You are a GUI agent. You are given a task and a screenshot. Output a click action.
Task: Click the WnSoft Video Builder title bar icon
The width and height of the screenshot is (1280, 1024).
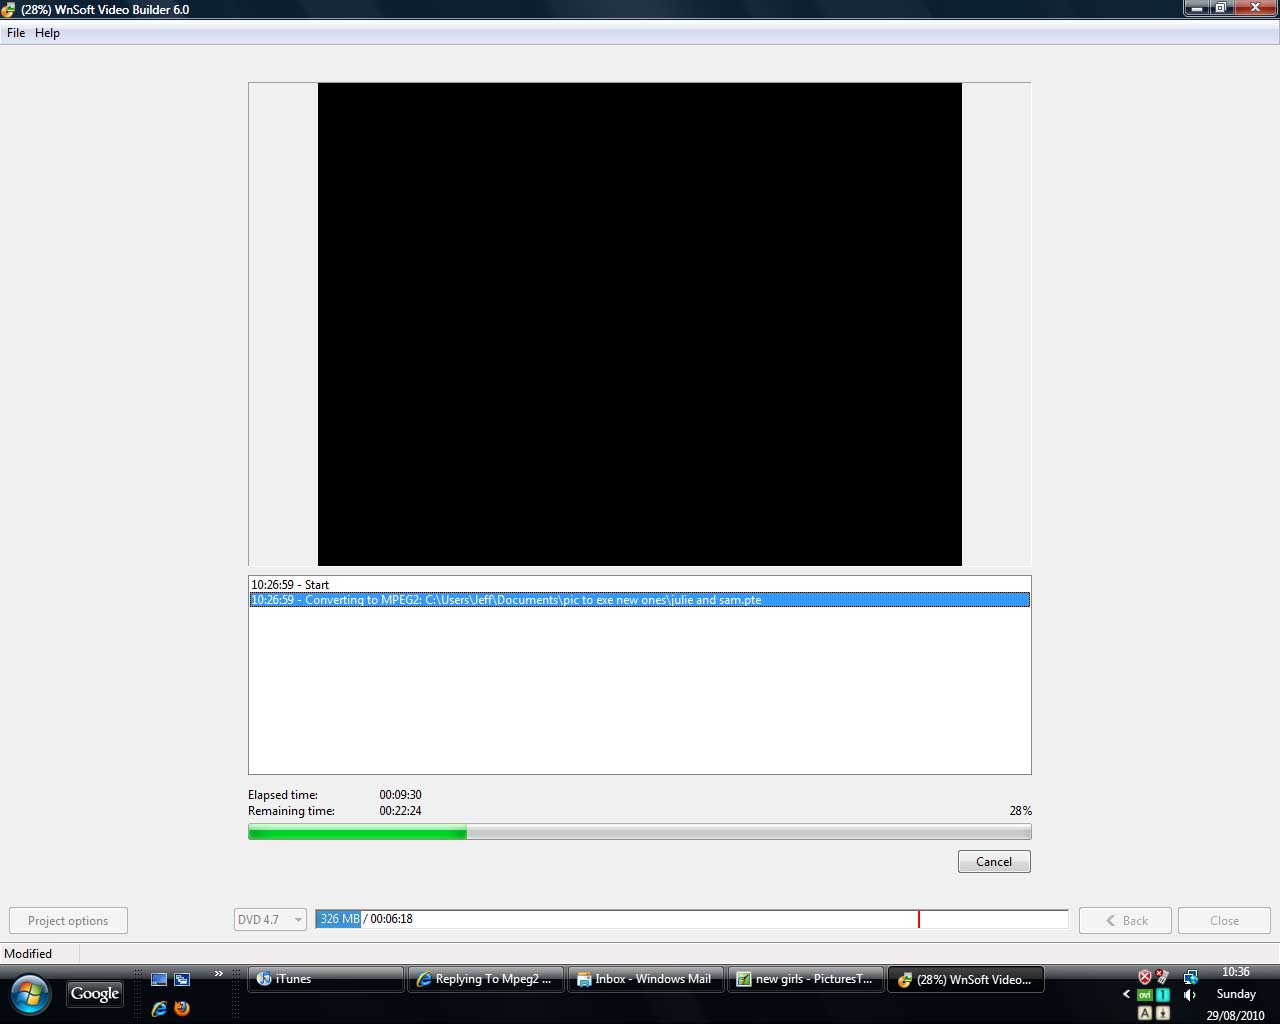[x=8, y=10]
